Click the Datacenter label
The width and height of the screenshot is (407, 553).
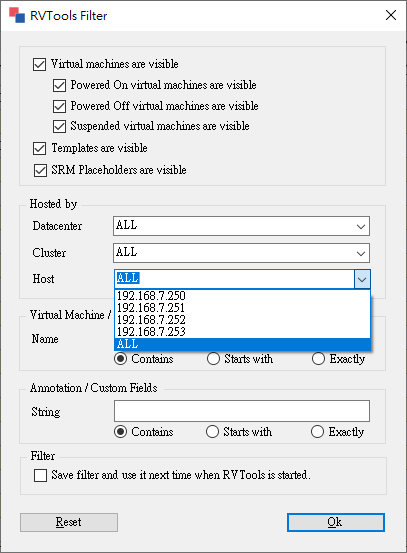click(57, 226)
